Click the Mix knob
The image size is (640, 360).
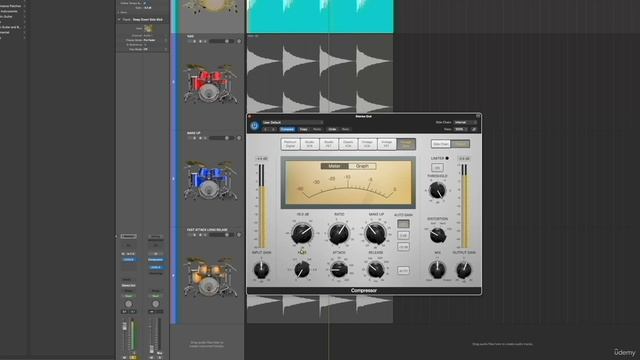click(x=437, y=269)
